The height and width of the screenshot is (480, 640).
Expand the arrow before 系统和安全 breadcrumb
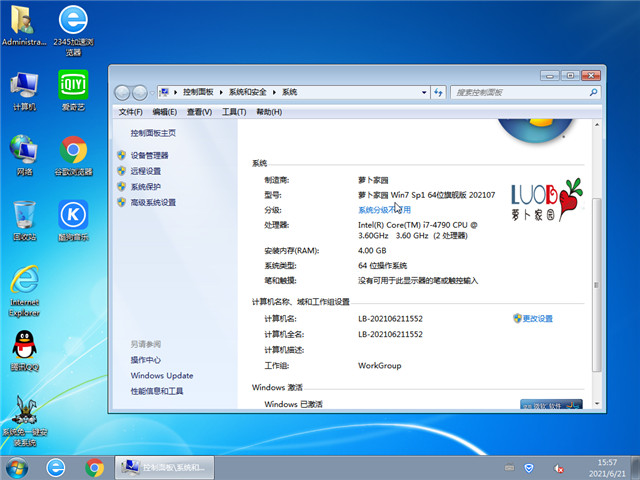221,92
